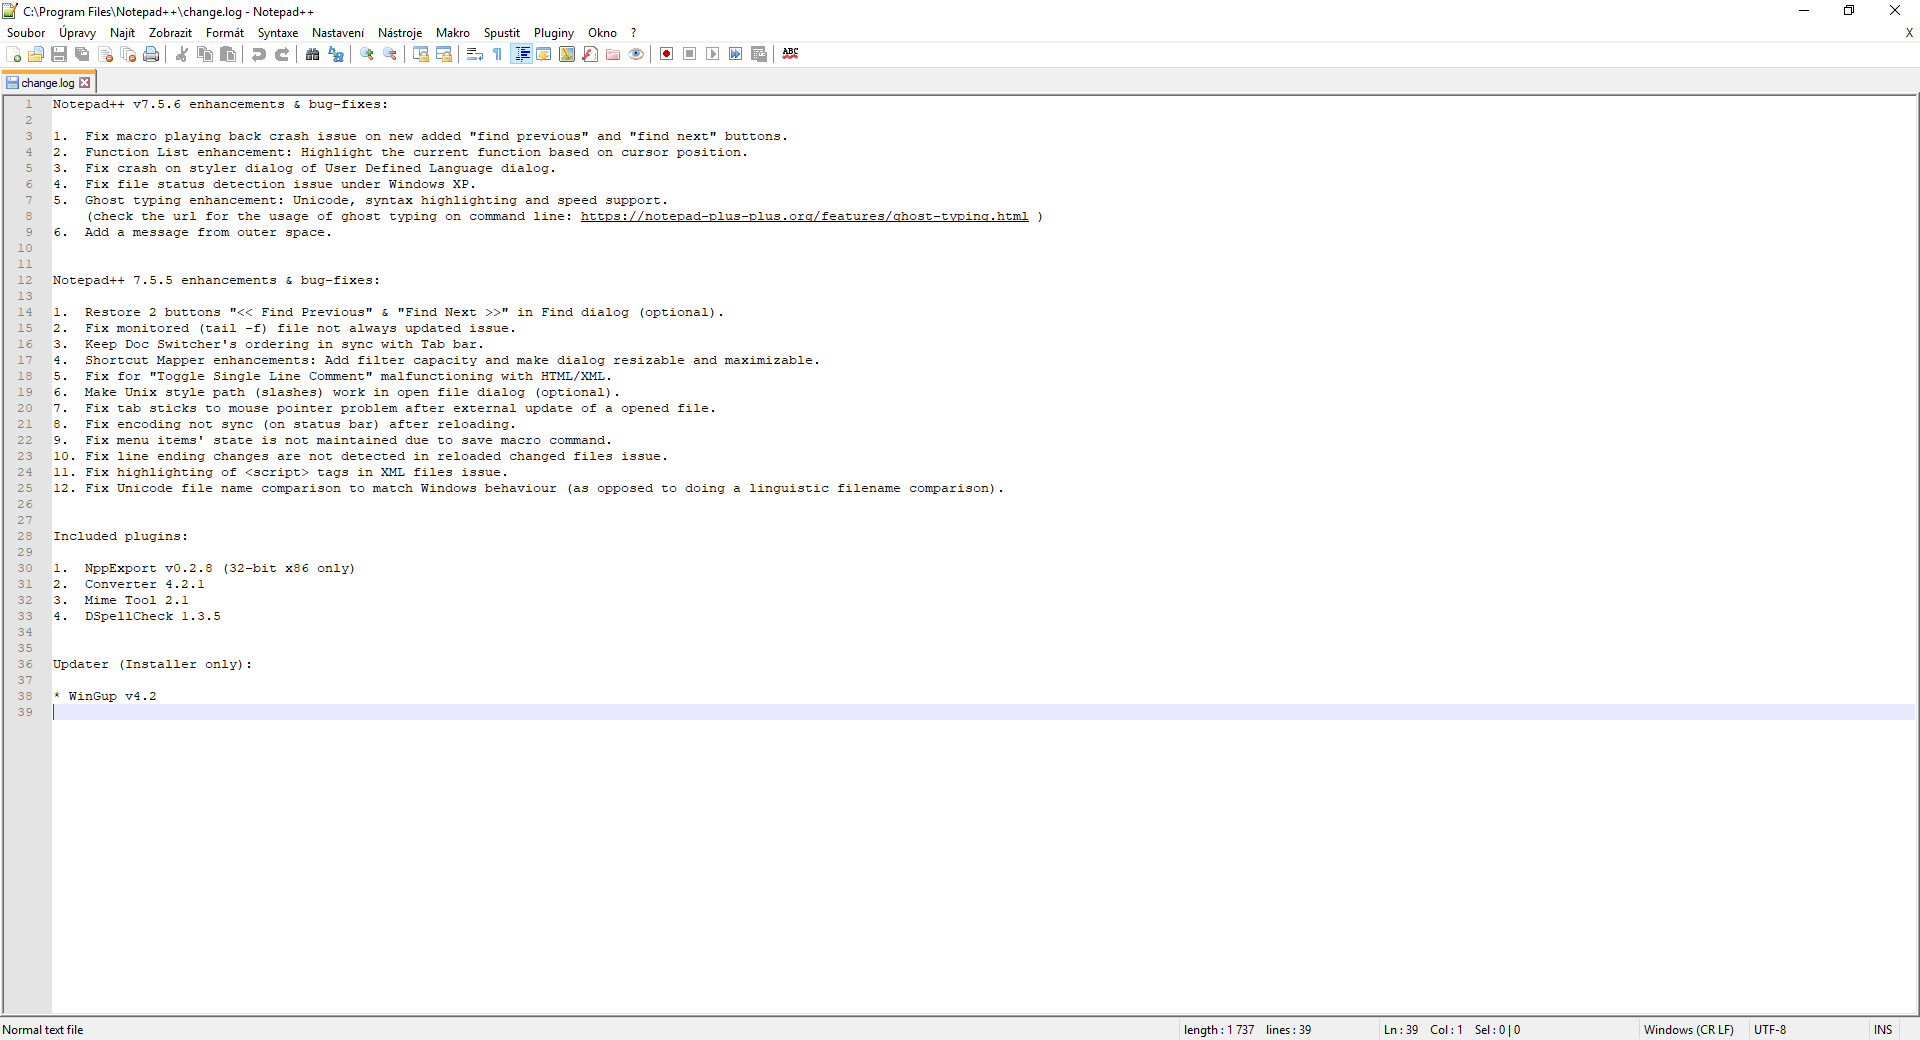Open the ghost-typing.html hyperlink
This screenshot has width=1920, height=1040.
pos(804,216)
